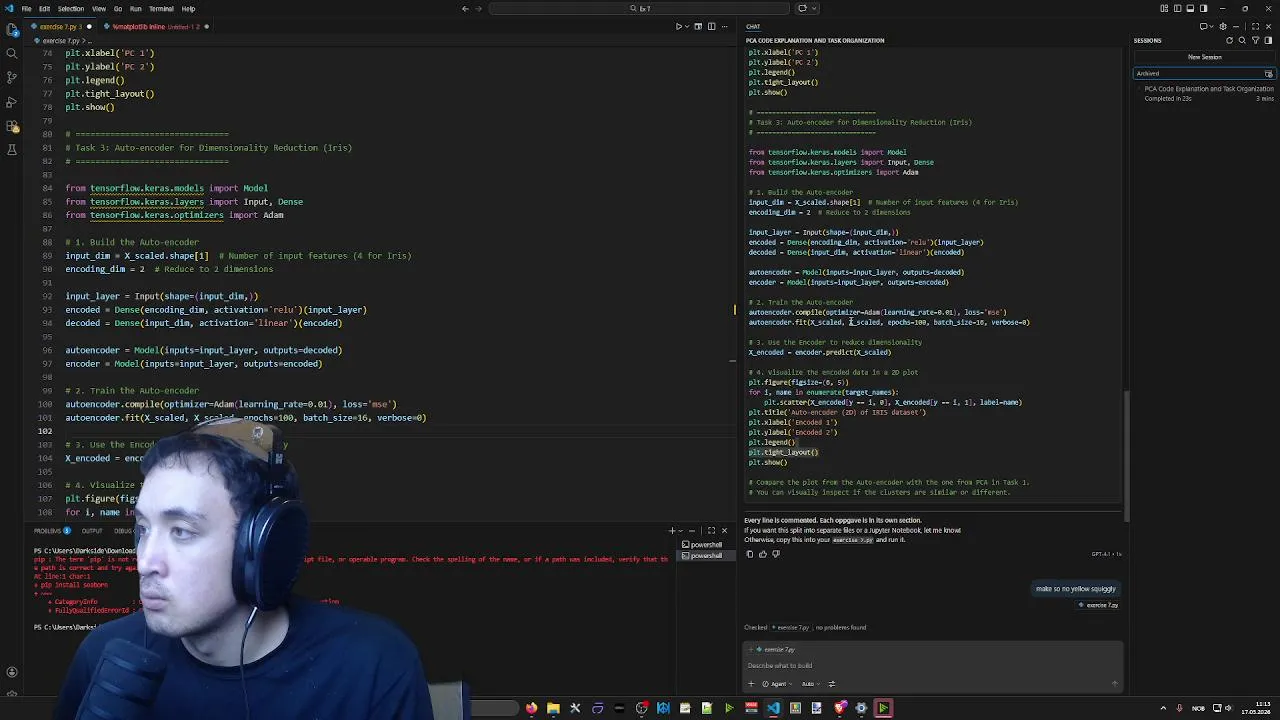
Task: Open the Search view in the activity bar
Action: click(x=11, y=53)
